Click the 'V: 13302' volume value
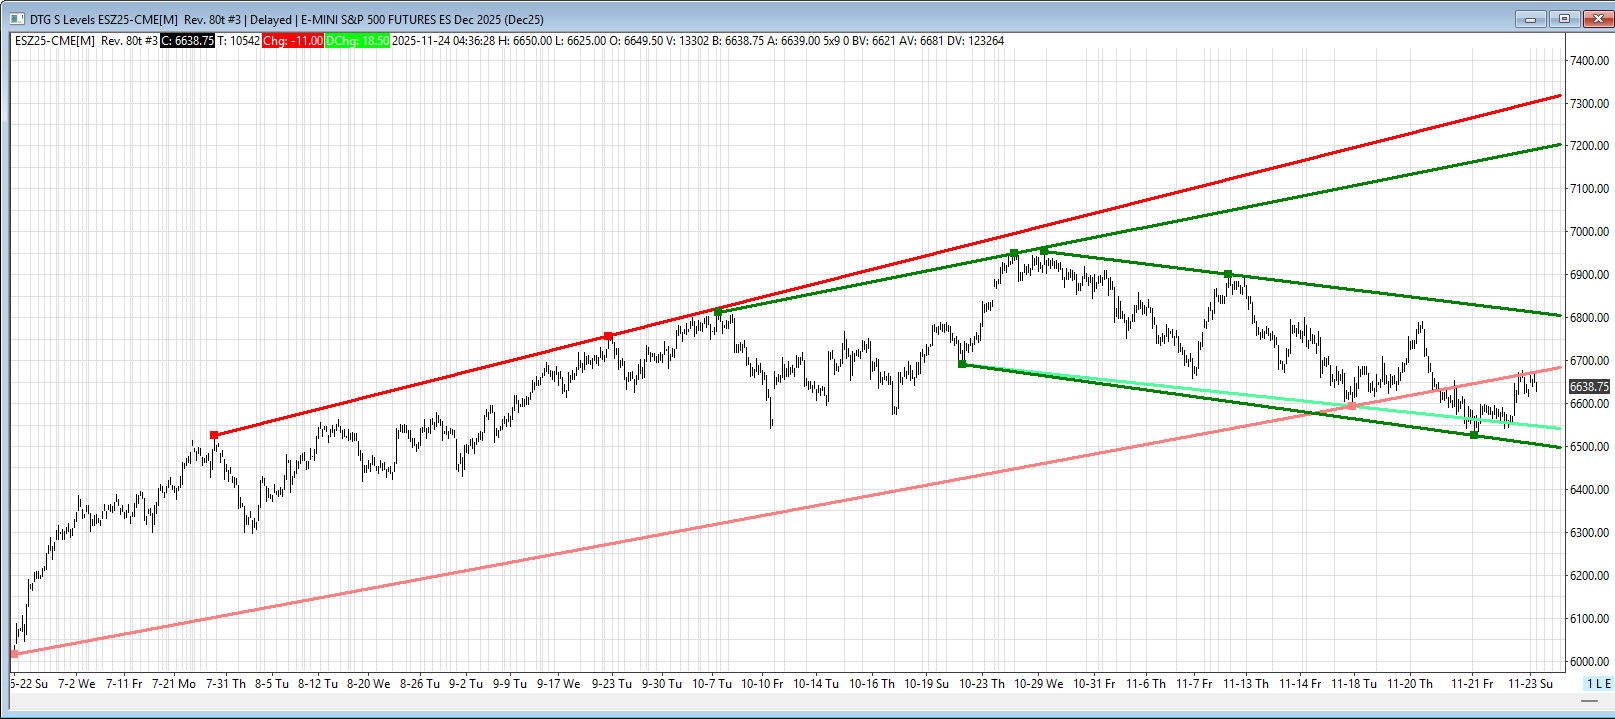 [688, 41]
